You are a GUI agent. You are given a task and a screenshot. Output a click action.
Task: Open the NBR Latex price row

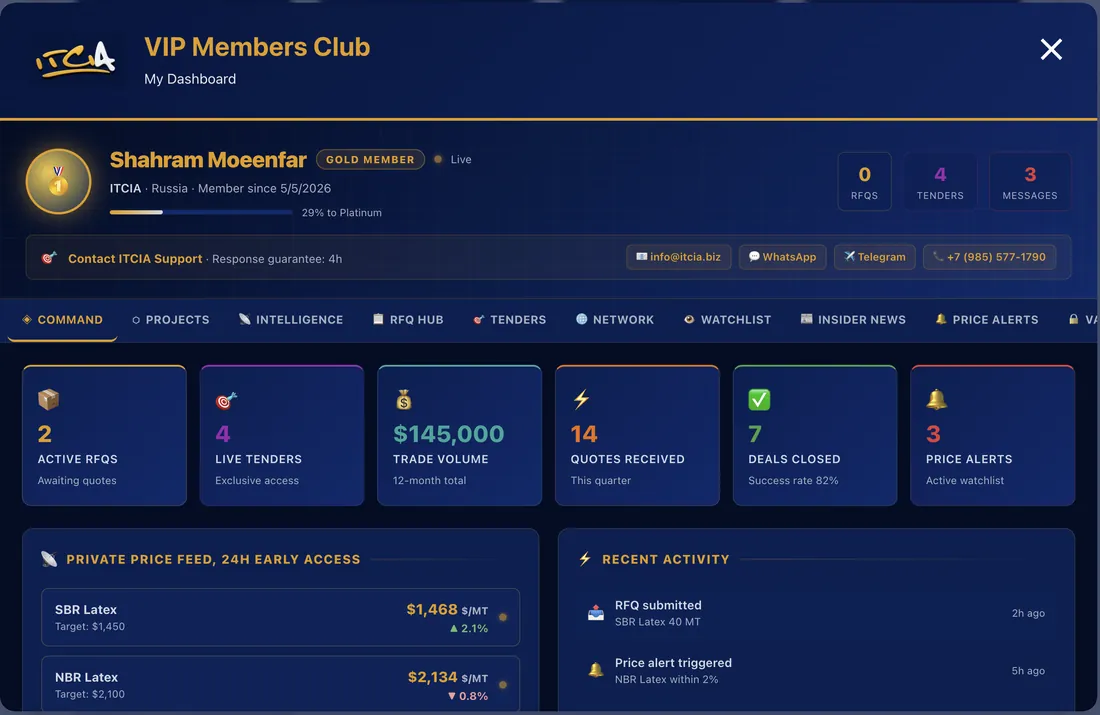pos(281,684)
